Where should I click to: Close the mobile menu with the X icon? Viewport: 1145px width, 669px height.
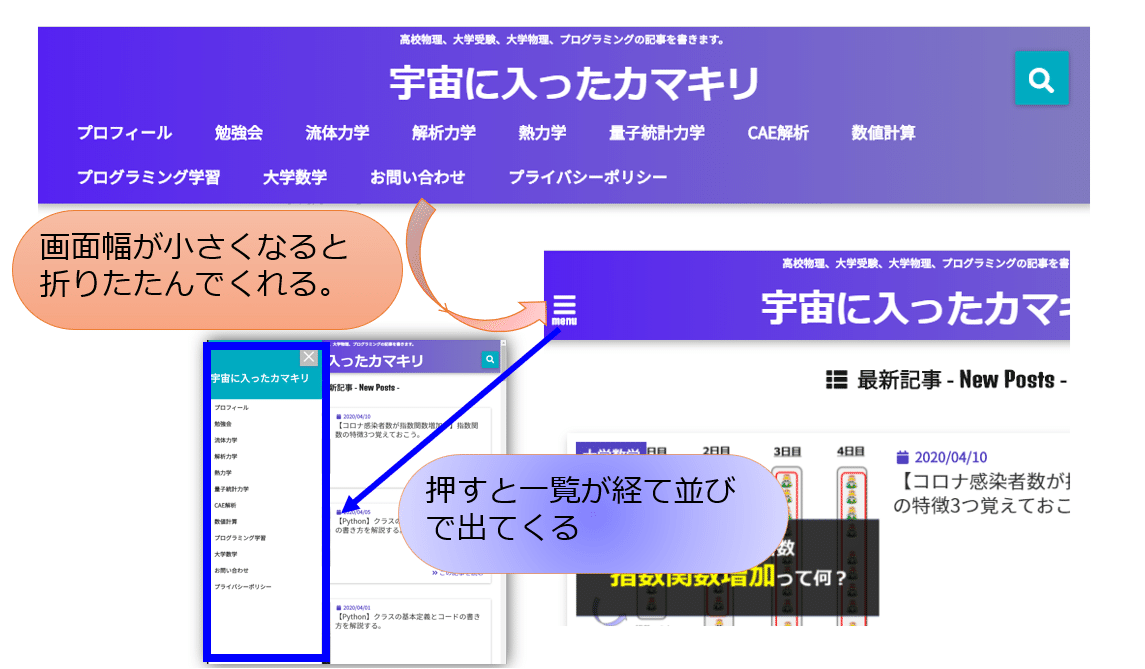point(310,358)
